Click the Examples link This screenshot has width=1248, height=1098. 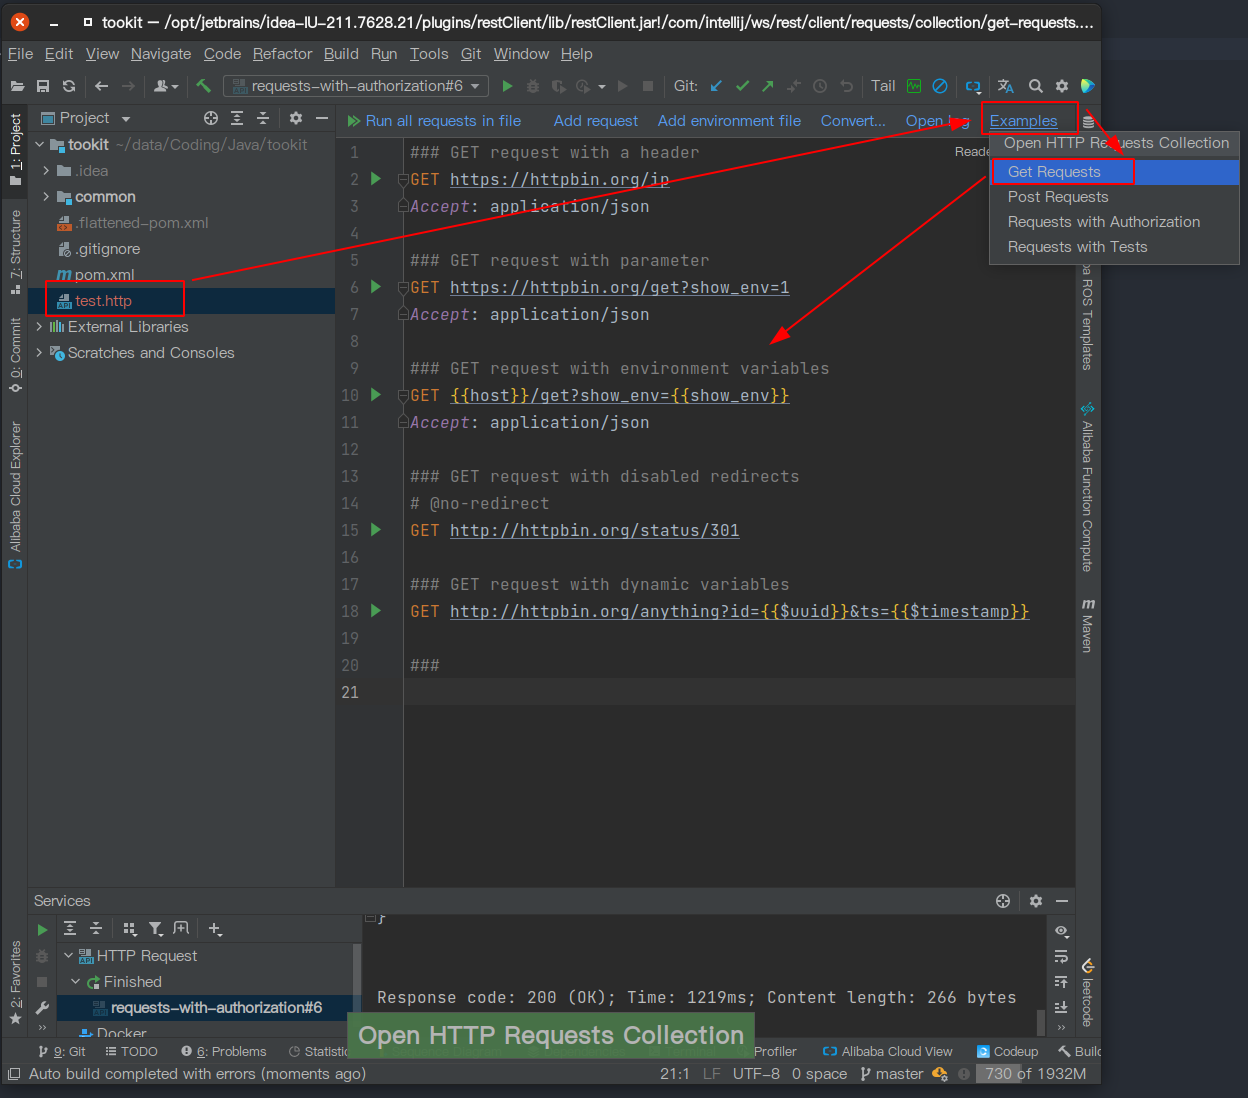coord(1023,121)
